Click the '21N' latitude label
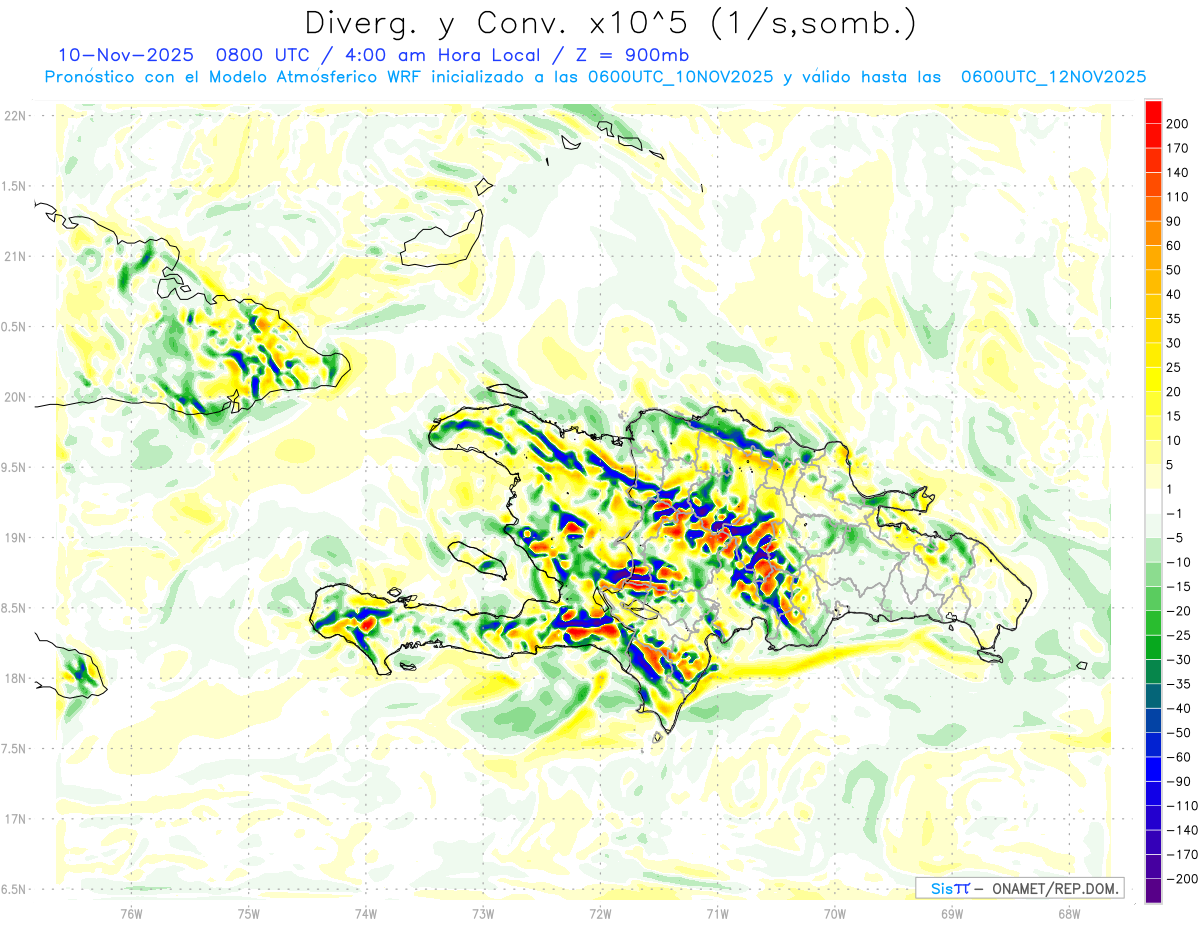The image size is (1200, 927). (x=15, y=257)
